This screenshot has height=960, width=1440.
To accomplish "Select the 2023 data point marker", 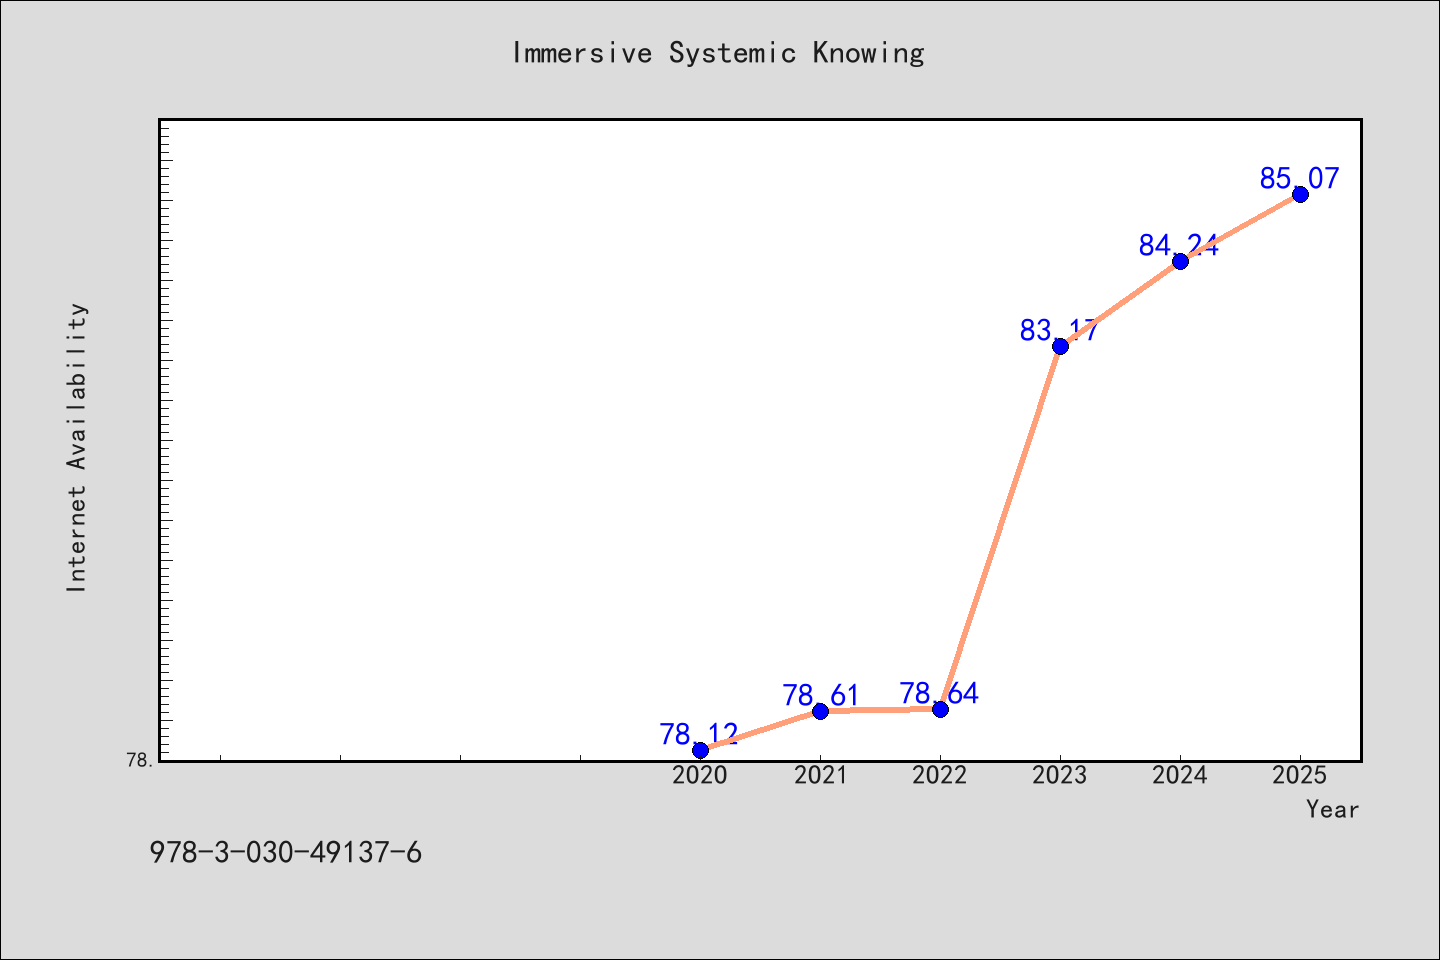I will [1060, 346].
